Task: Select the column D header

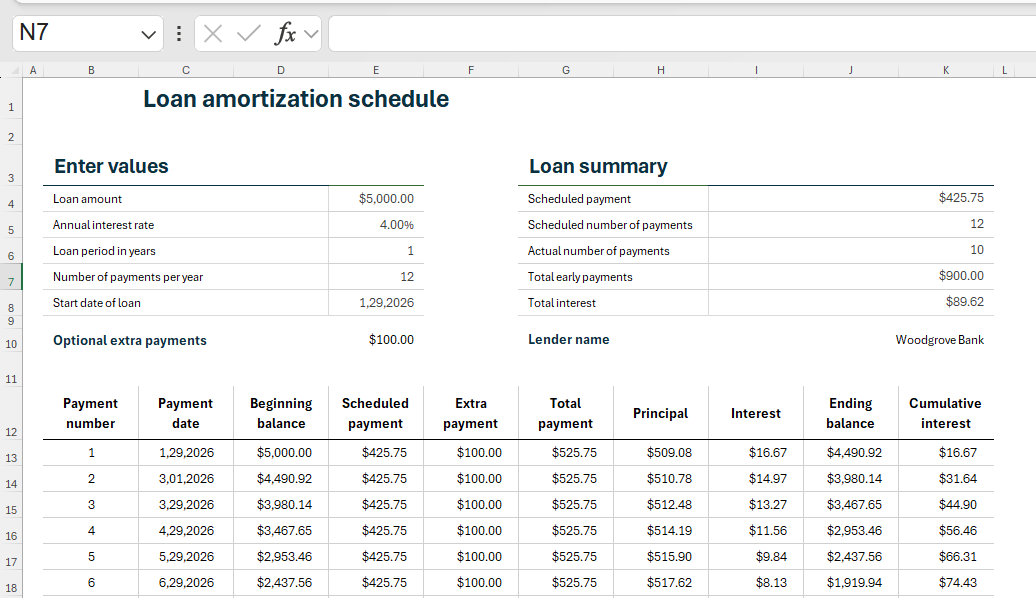Action: click(x=281, y=70)
